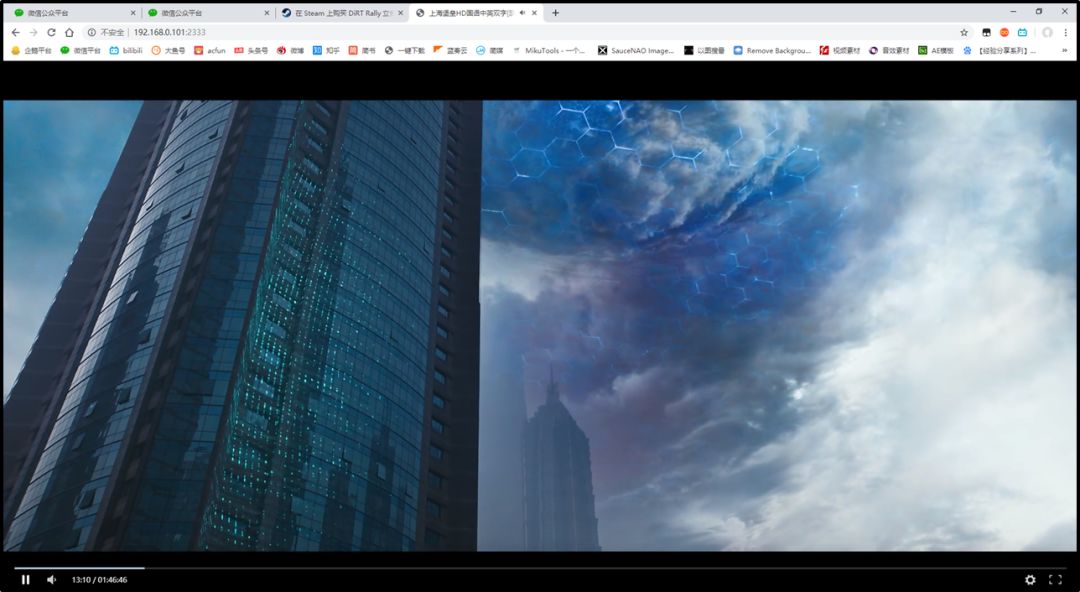The image size is (1080, 592).
Task: Mute the video with the speaker icon
Action: [52, 580]
